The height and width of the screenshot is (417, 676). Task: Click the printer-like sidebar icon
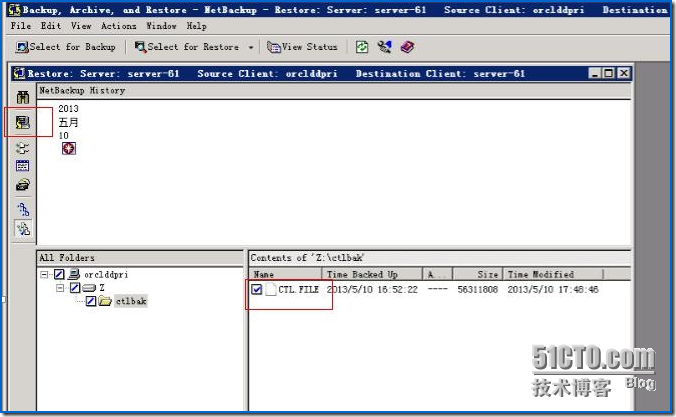tap(22, 185)
